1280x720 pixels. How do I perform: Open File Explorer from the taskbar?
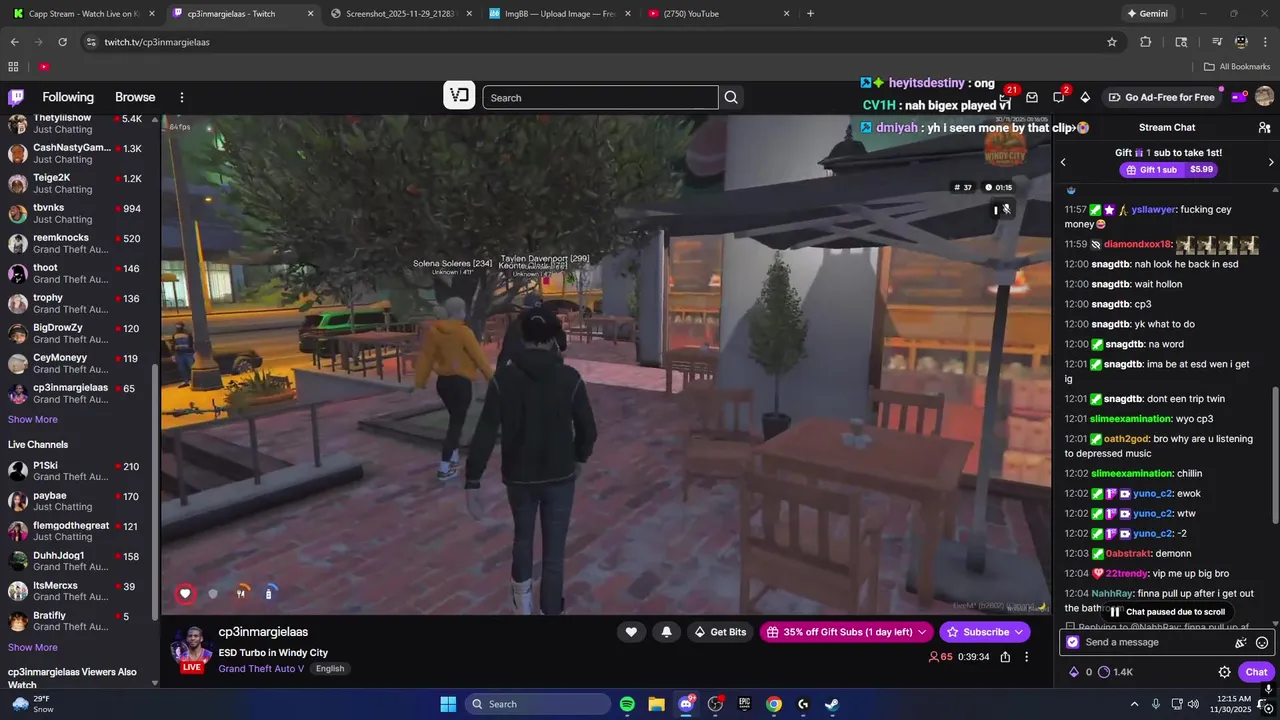[656, 704]
